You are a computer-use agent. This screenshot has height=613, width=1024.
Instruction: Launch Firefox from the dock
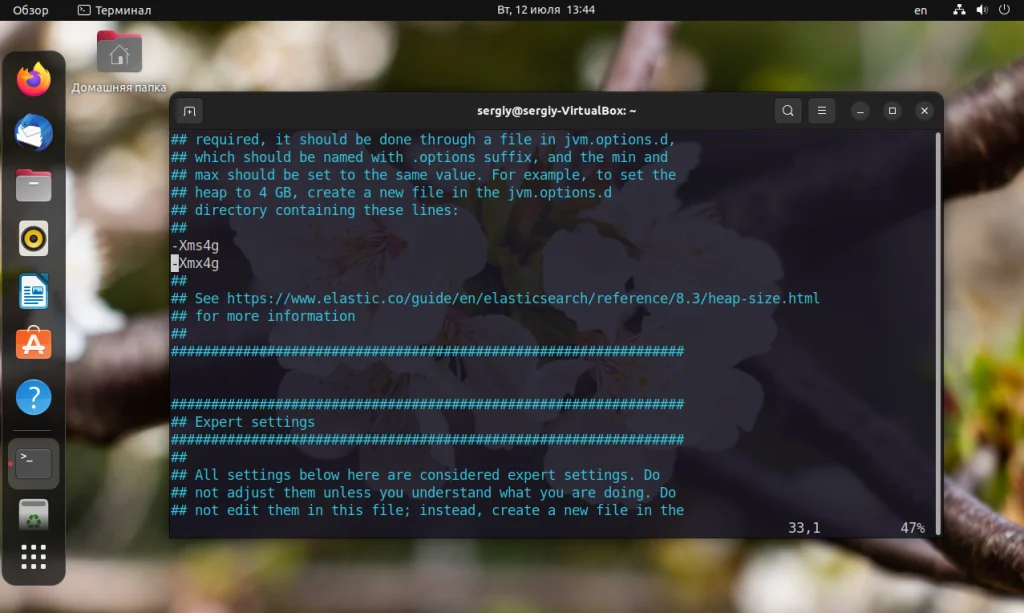[x=33, y=80]
